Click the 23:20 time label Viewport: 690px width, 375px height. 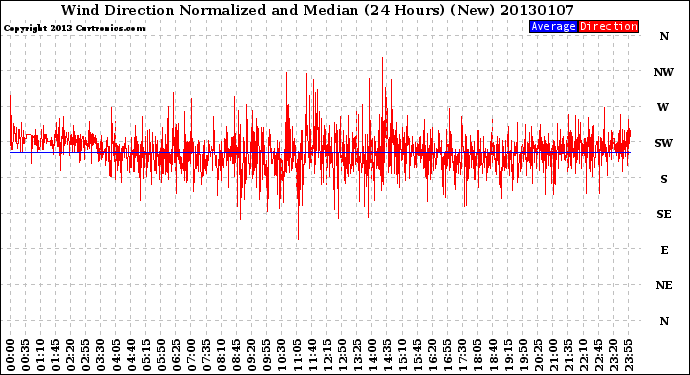[613, 355]
